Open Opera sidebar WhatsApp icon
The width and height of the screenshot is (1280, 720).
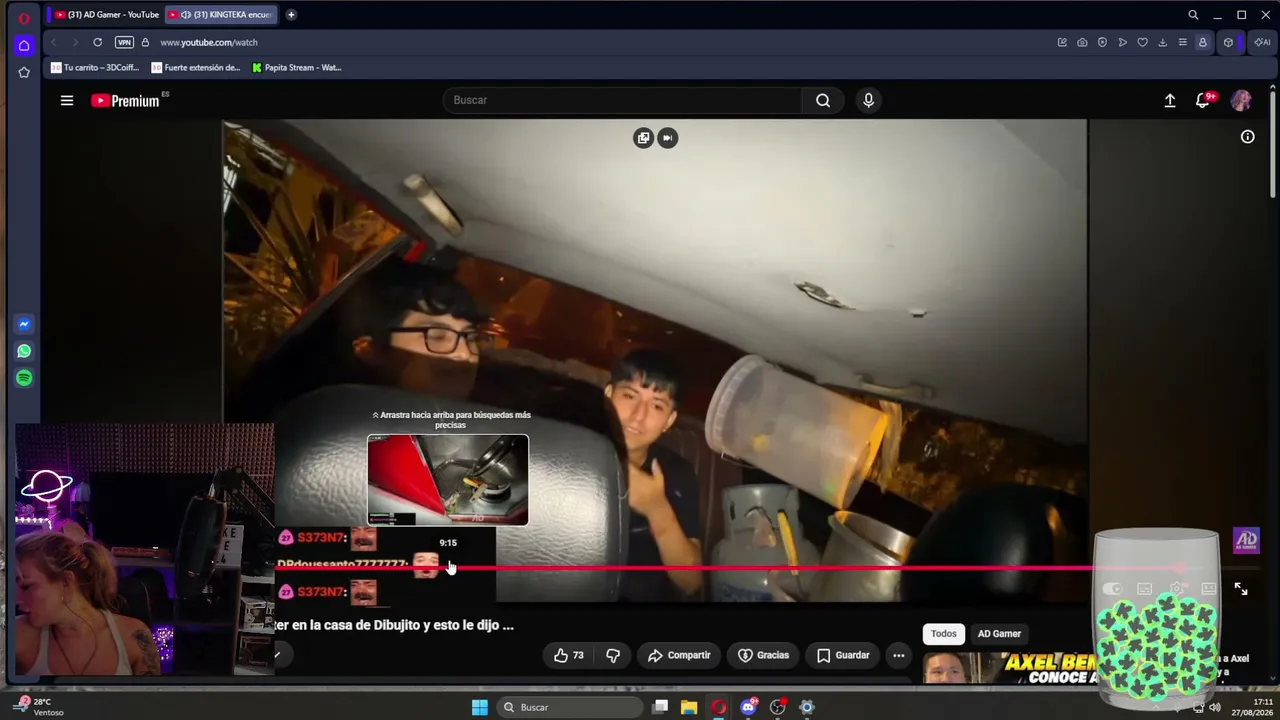tap(24, 351)
